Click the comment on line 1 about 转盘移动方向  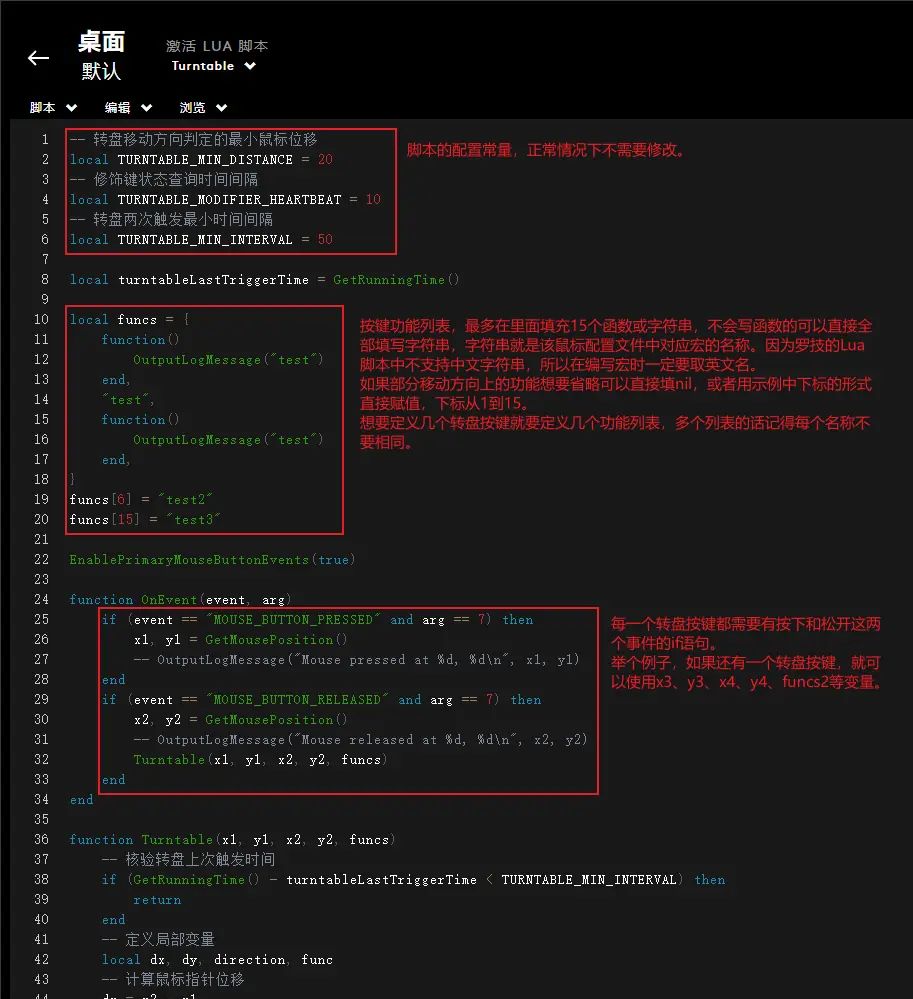[x=193, y=139]
